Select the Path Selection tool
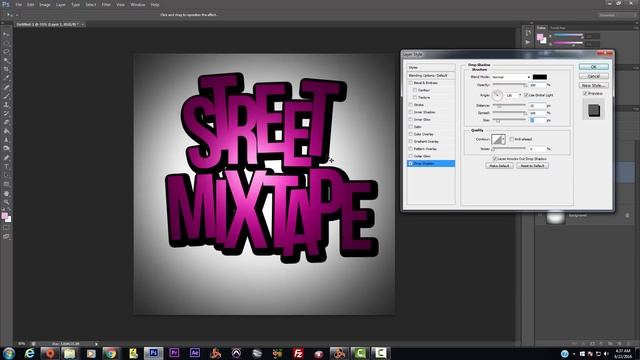Viewport: 640px width, 360px height. click(6, 175)
